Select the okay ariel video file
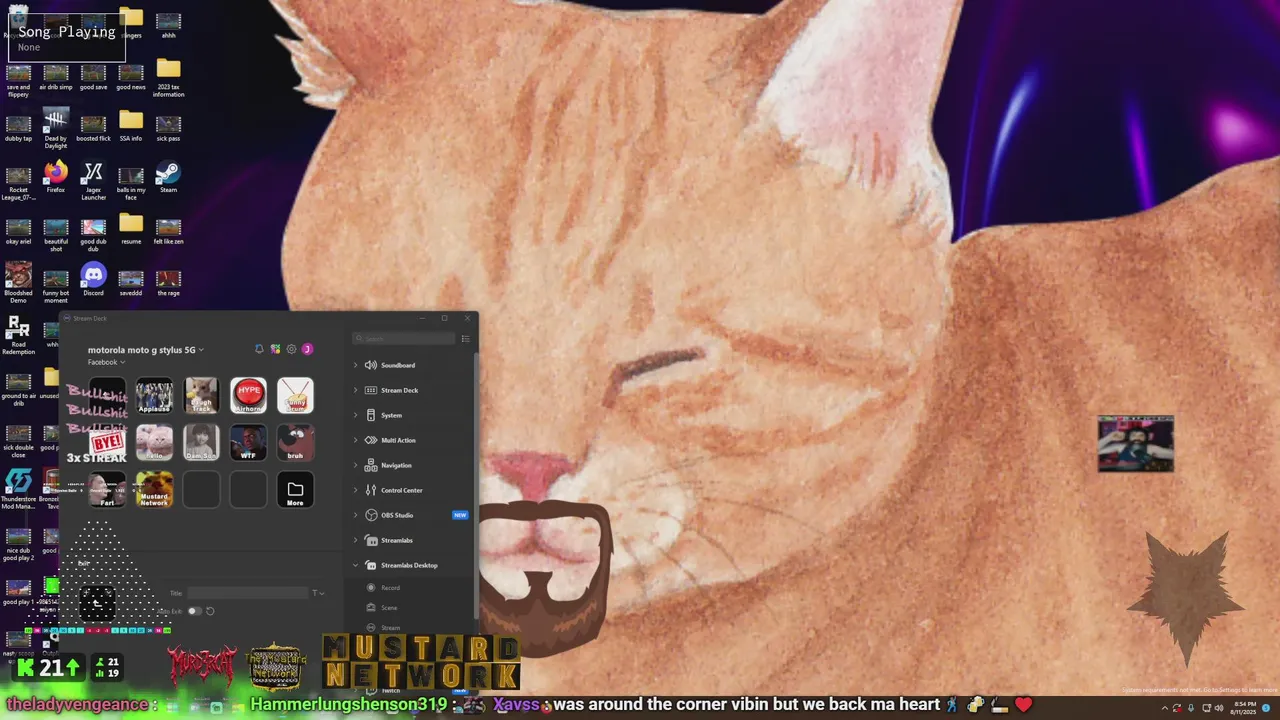Image resolution: width=1280 pixels, height=720 pixels. [18, 231]
